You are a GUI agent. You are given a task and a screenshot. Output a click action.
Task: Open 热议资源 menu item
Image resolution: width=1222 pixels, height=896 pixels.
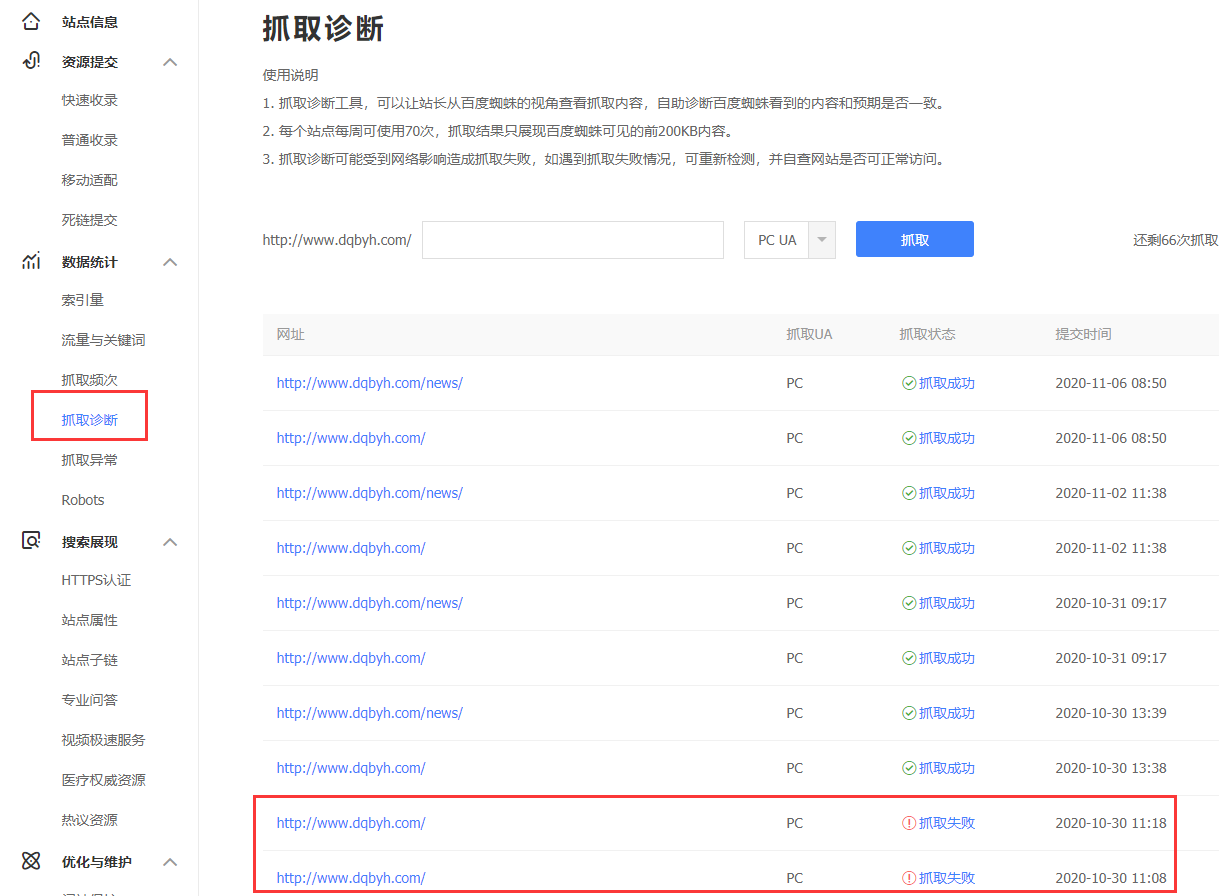tap(90, 820)
